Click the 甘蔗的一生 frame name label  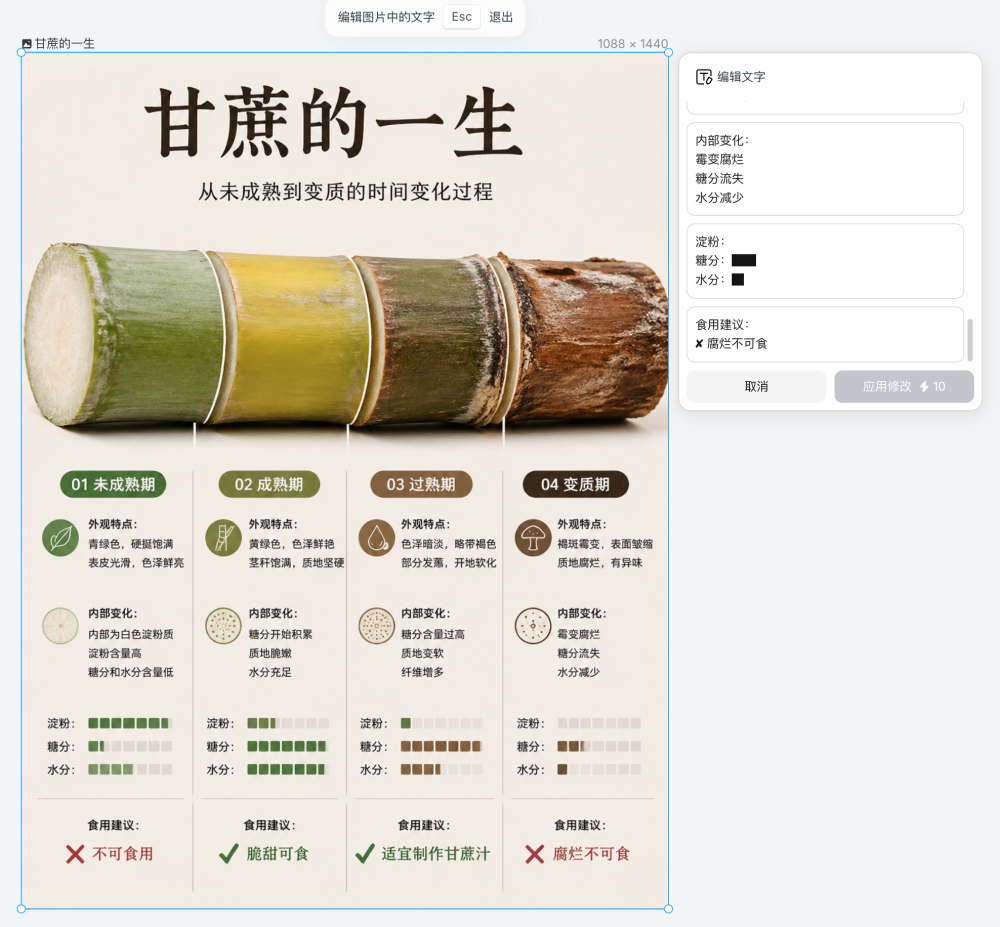(x=64, y=44)
